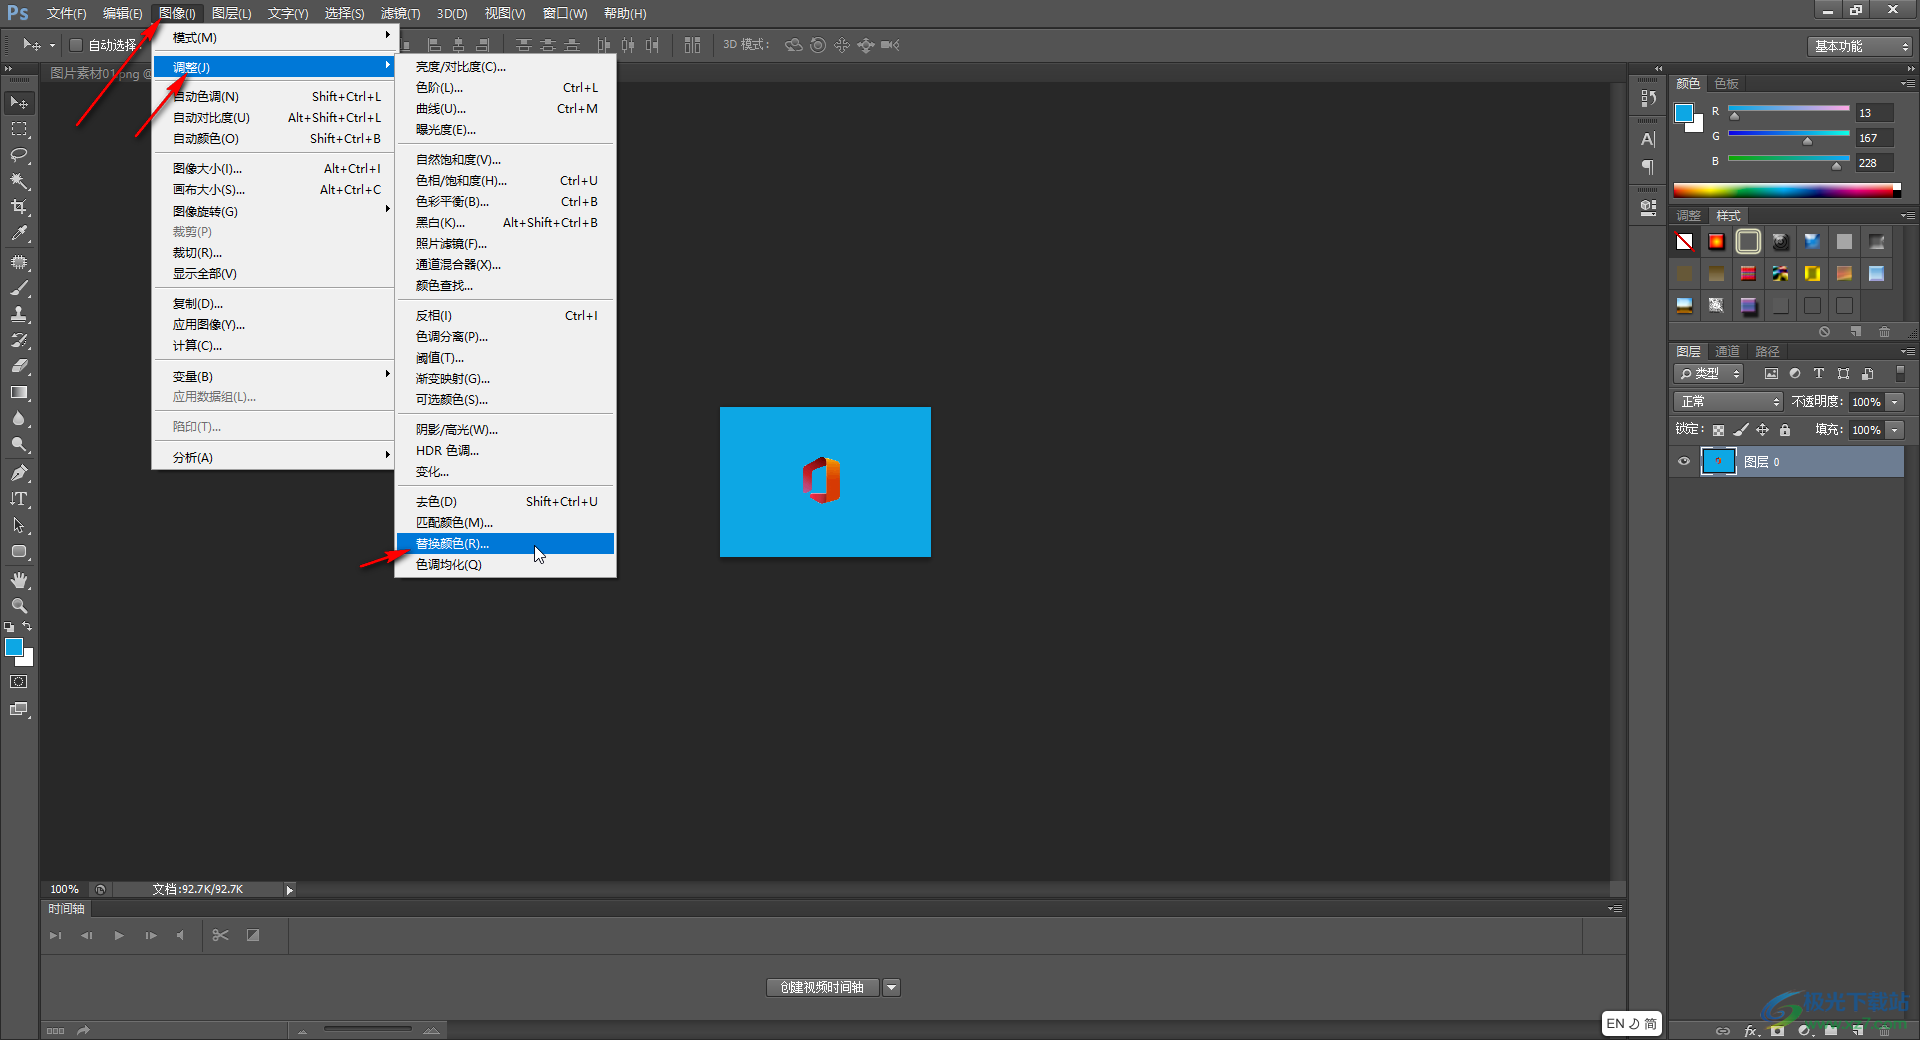The image size is (1920, 1040).
Task: Switch to the 通道 tab
Action: (1727, 351)
